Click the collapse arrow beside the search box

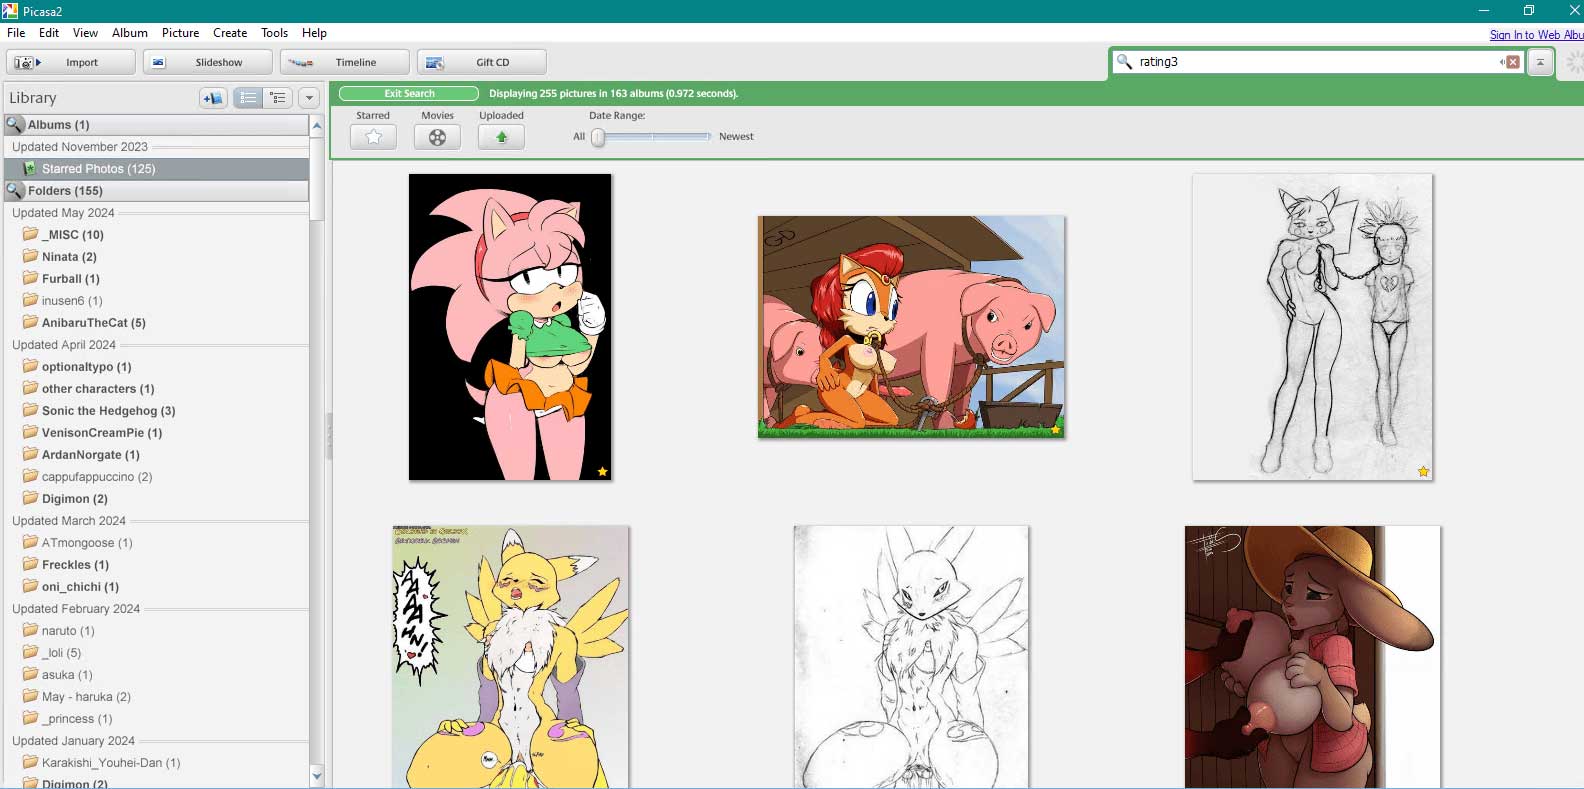pyautogui.click(x=1541, y=62)
